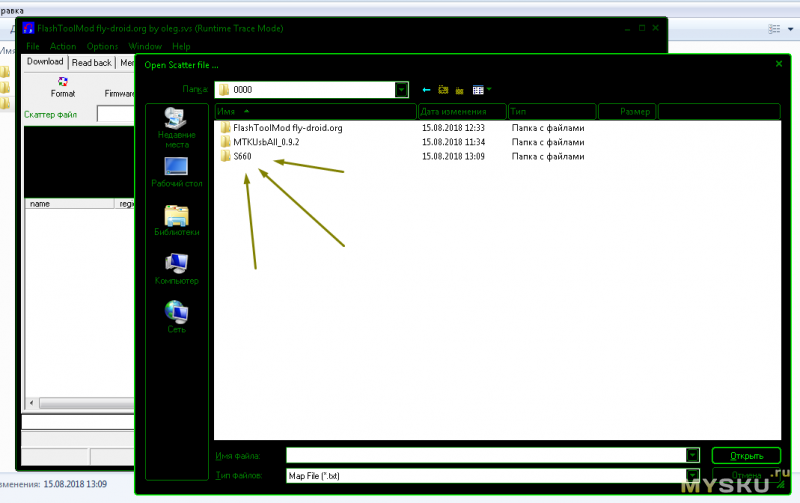Sort by Тип column header
Viewport: 800px width, 503px height.
click(553, 111)
